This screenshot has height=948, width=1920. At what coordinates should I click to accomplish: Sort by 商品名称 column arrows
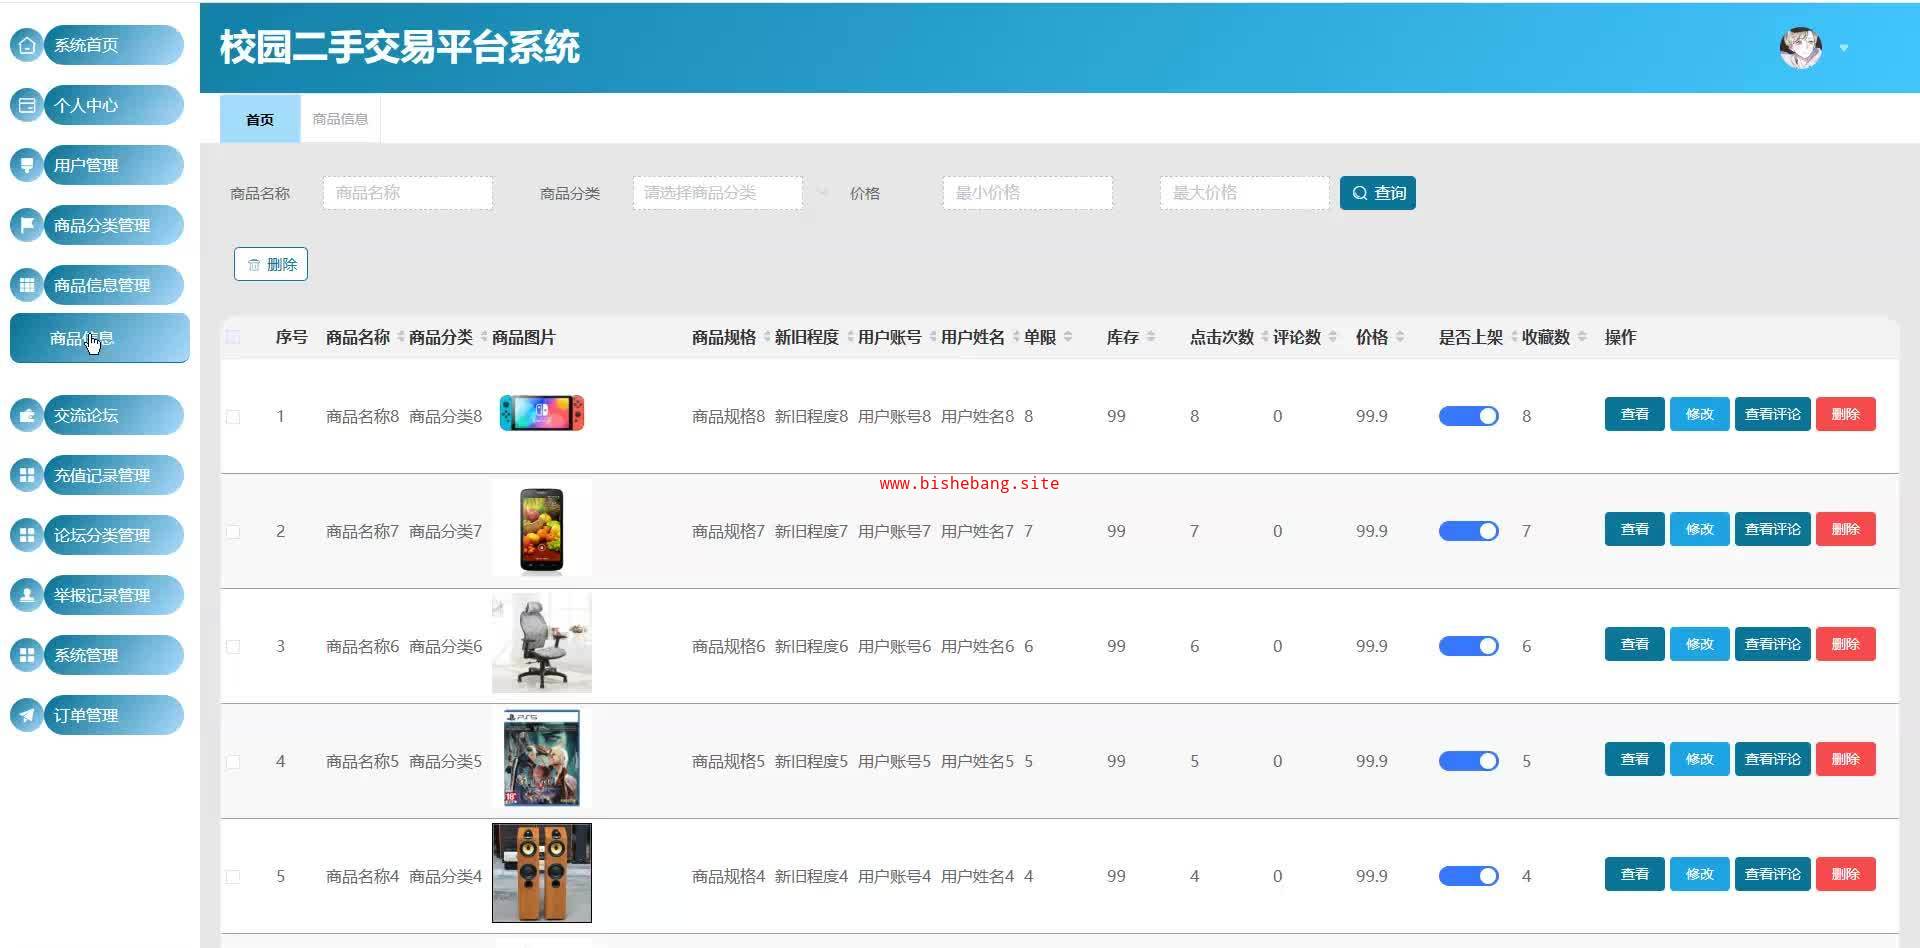(400, 337)
